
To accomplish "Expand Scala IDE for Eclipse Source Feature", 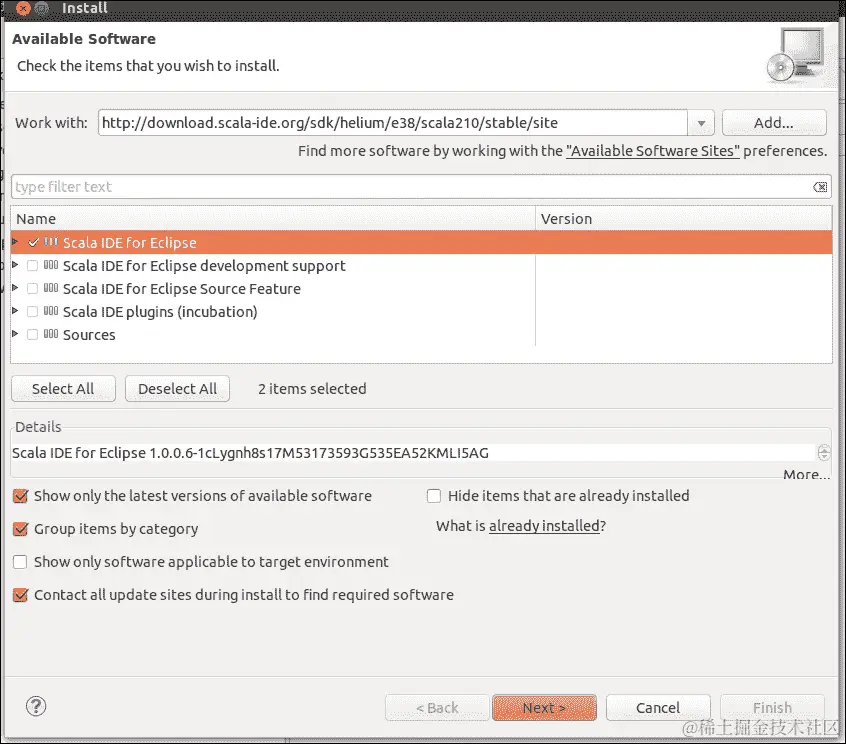I will coord(15,288).
